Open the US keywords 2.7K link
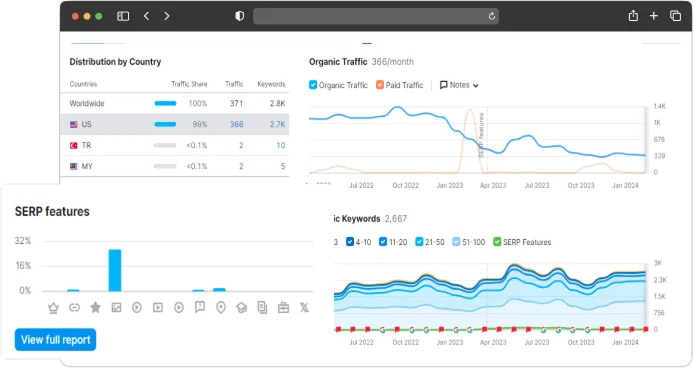Image resolution: width=693 pixels, height=368 pixels. [278, 125]
